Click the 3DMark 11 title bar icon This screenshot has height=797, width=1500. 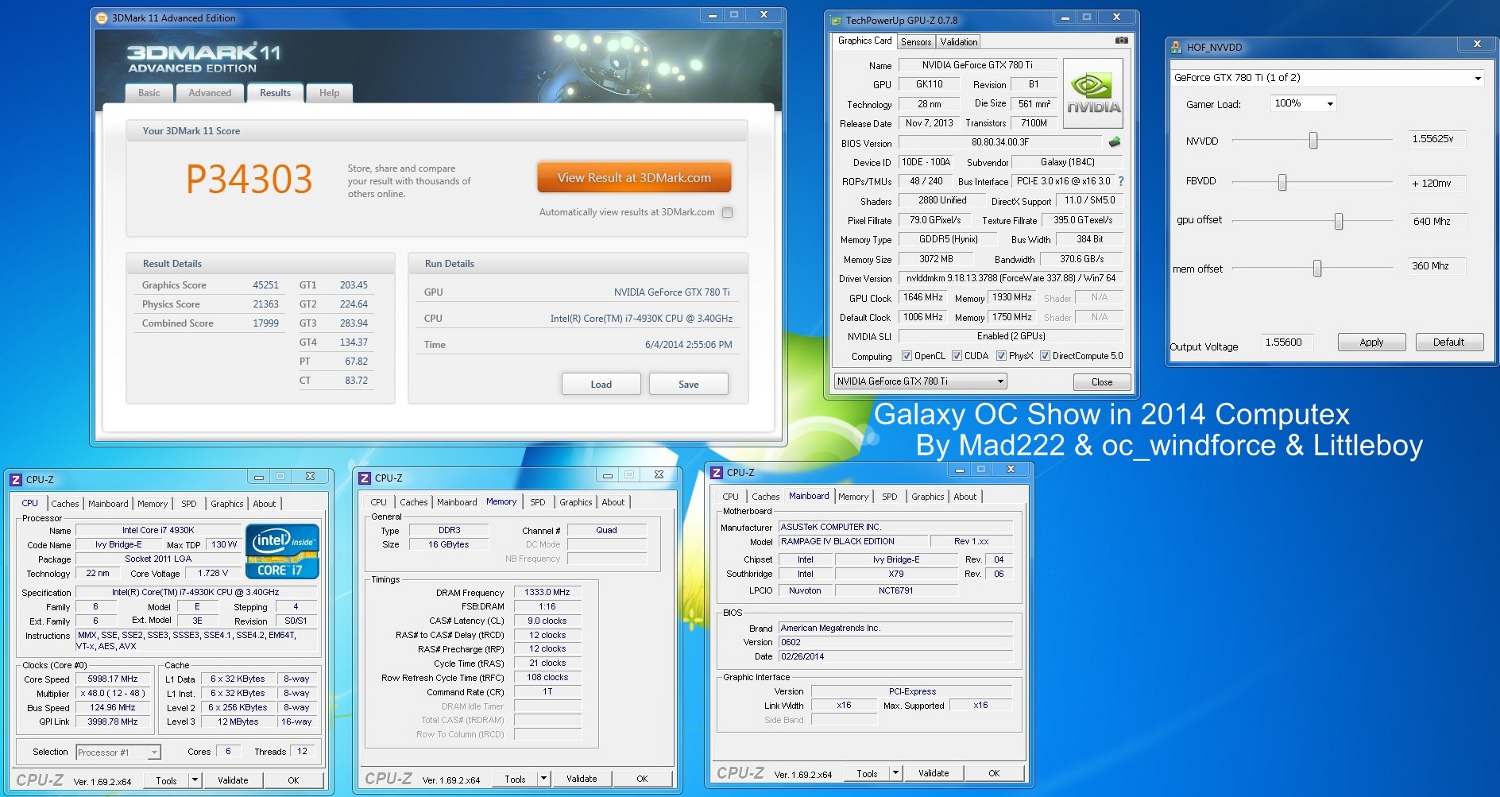(x=104, y=17)
